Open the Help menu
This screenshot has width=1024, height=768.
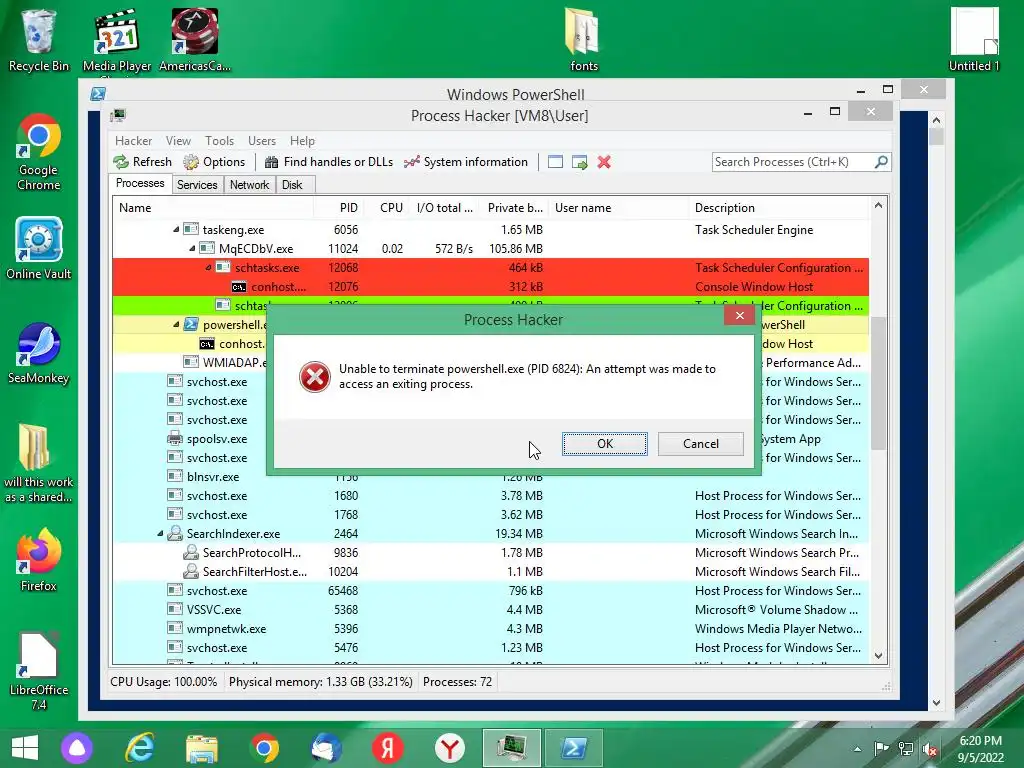302,141
